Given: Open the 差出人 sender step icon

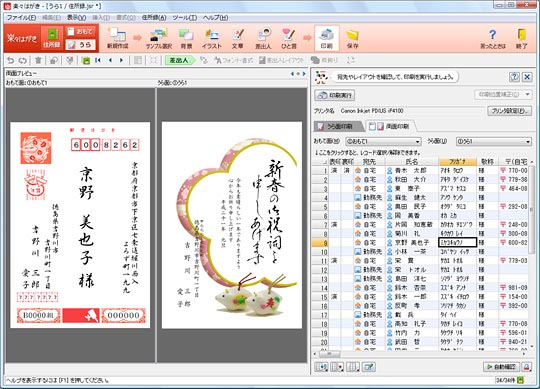Looking at the screenshot, I should click(263, 38).
